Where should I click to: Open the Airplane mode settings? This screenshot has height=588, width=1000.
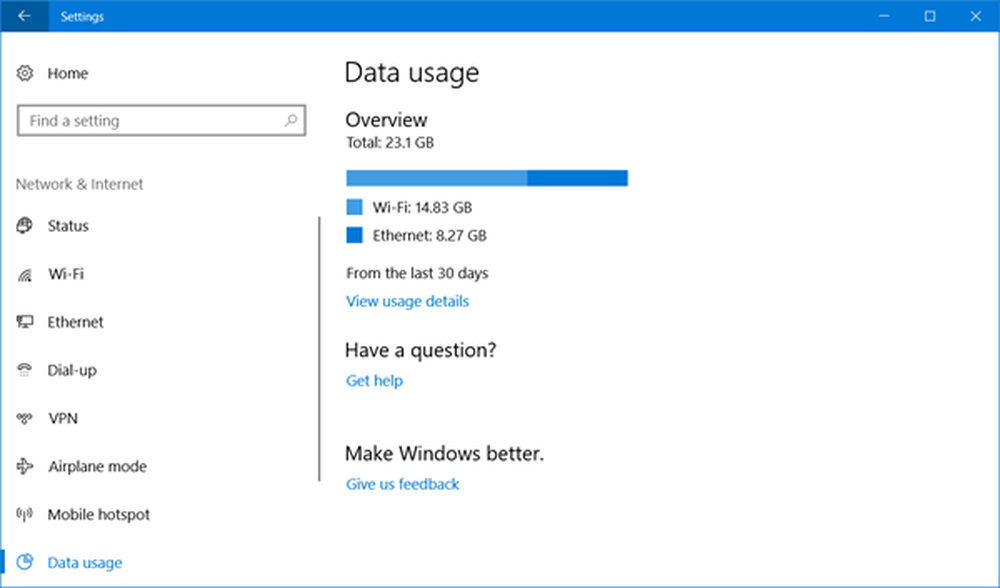point(97,467)
